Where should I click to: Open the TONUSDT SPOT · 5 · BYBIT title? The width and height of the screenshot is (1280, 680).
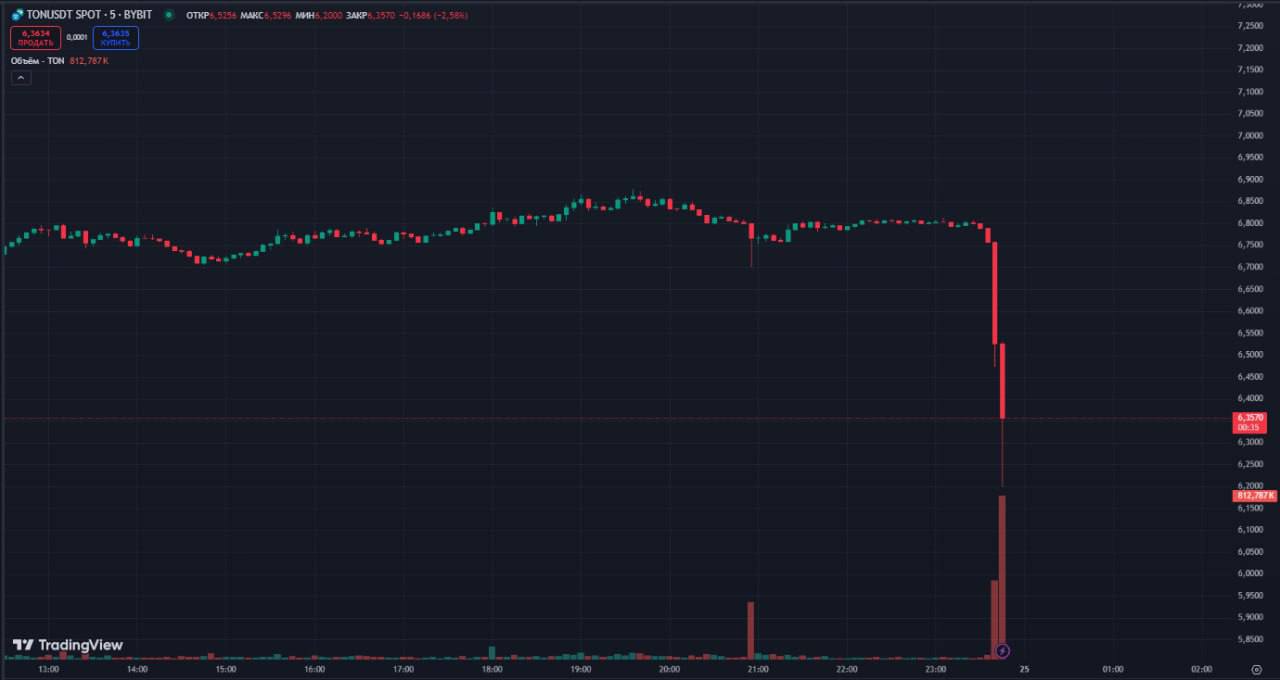(89, 15)
